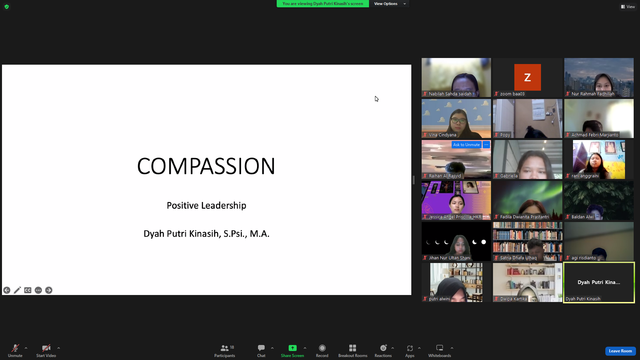Image resolution: width=640 pixels, height=360 pixels.
Task: Open the Reactions menu
Action: pyautogui.click(x=383, y=350)
